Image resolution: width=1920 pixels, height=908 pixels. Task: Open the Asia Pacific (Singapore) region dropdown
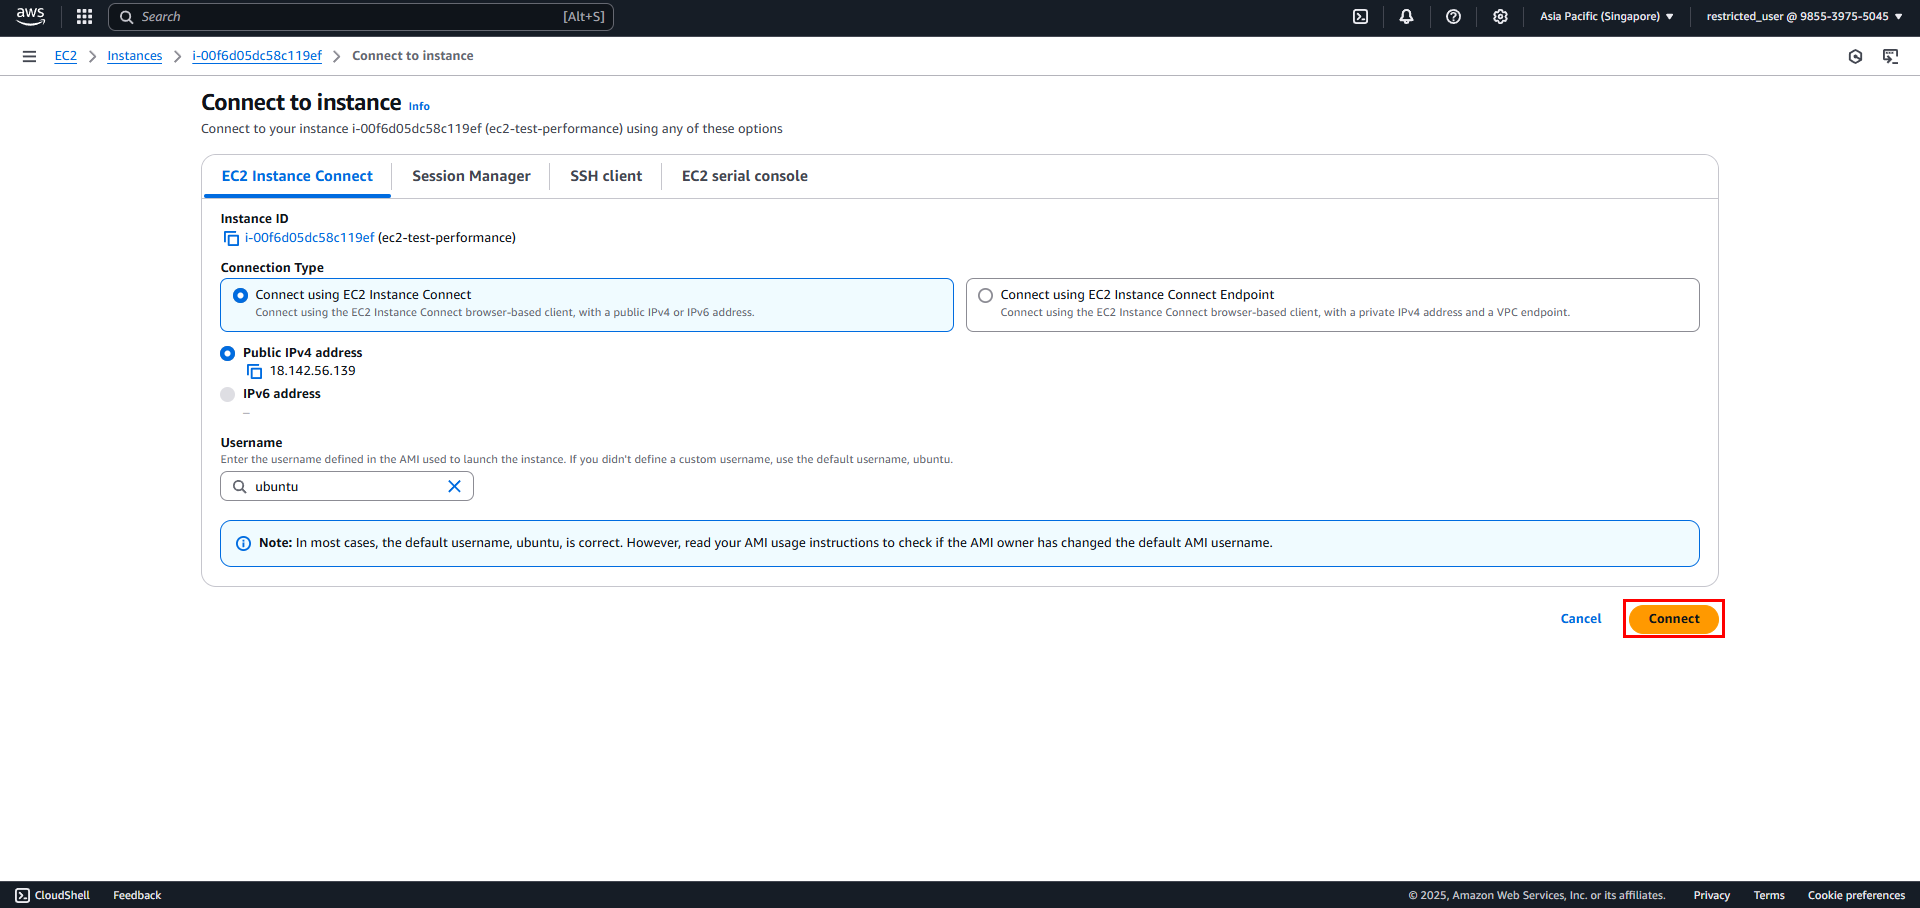click(x=1606, y=16)
